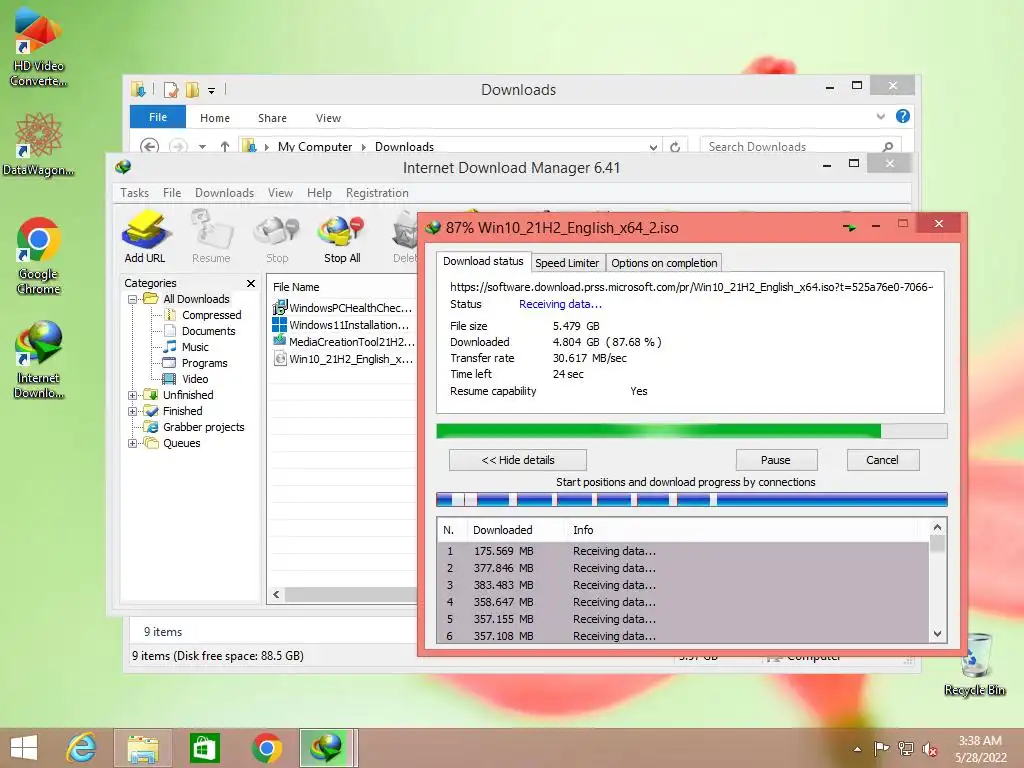This screenshot has width=1024, height=768.
Task: Click the Help icon in Downloads window
Action: click(x=903, y=116)
